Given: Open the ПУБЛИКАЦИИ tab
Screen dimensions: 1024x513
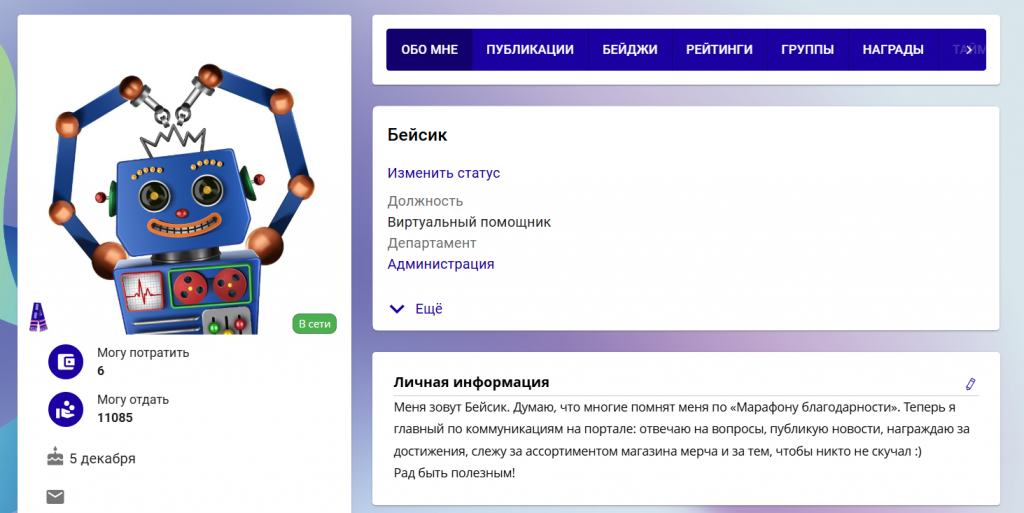Looking at the screenshot, I should (529, 50).
